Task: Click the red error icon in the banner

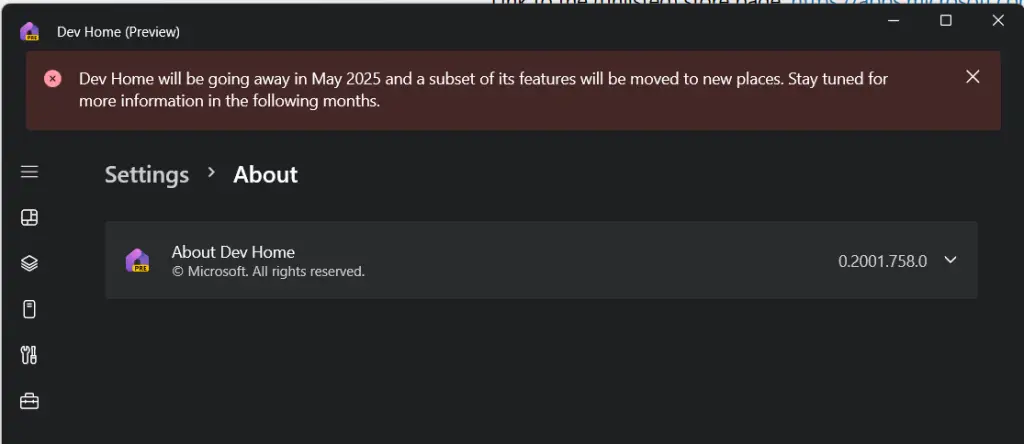Action: (x=53, y=79)
